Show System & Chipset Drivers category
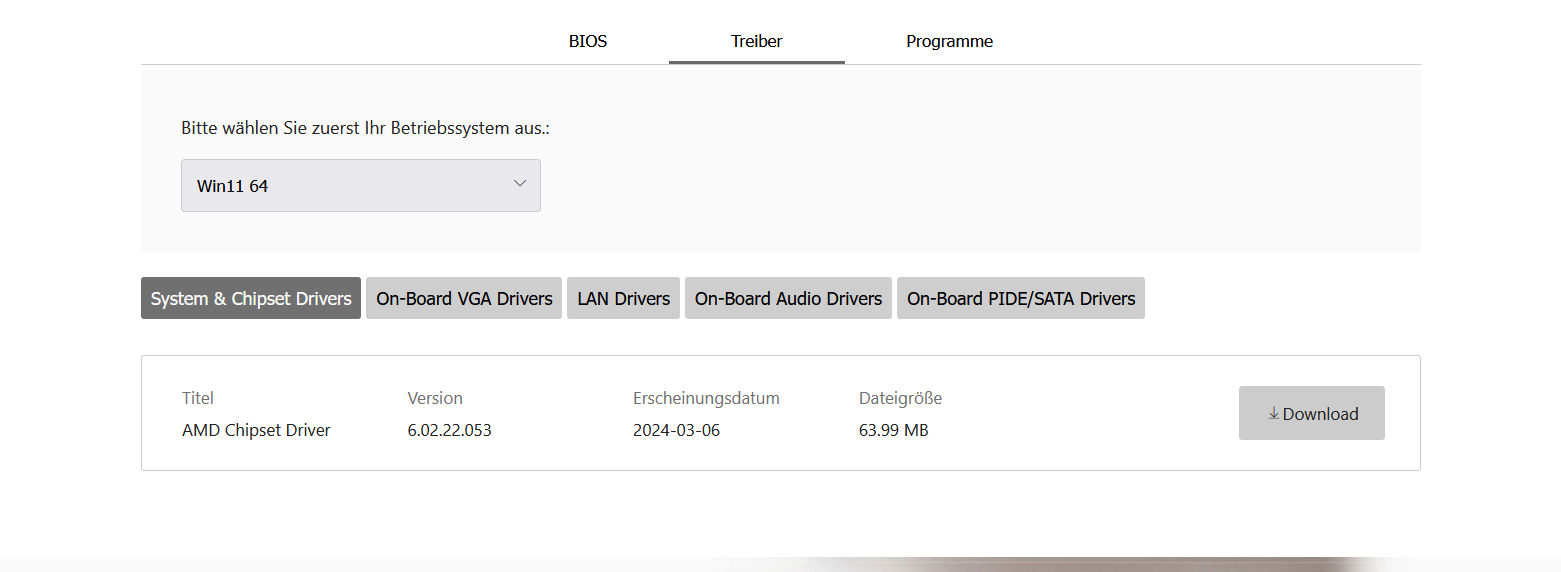The image size is (1561, 572). pyautogui.click(x=251, y=299)
